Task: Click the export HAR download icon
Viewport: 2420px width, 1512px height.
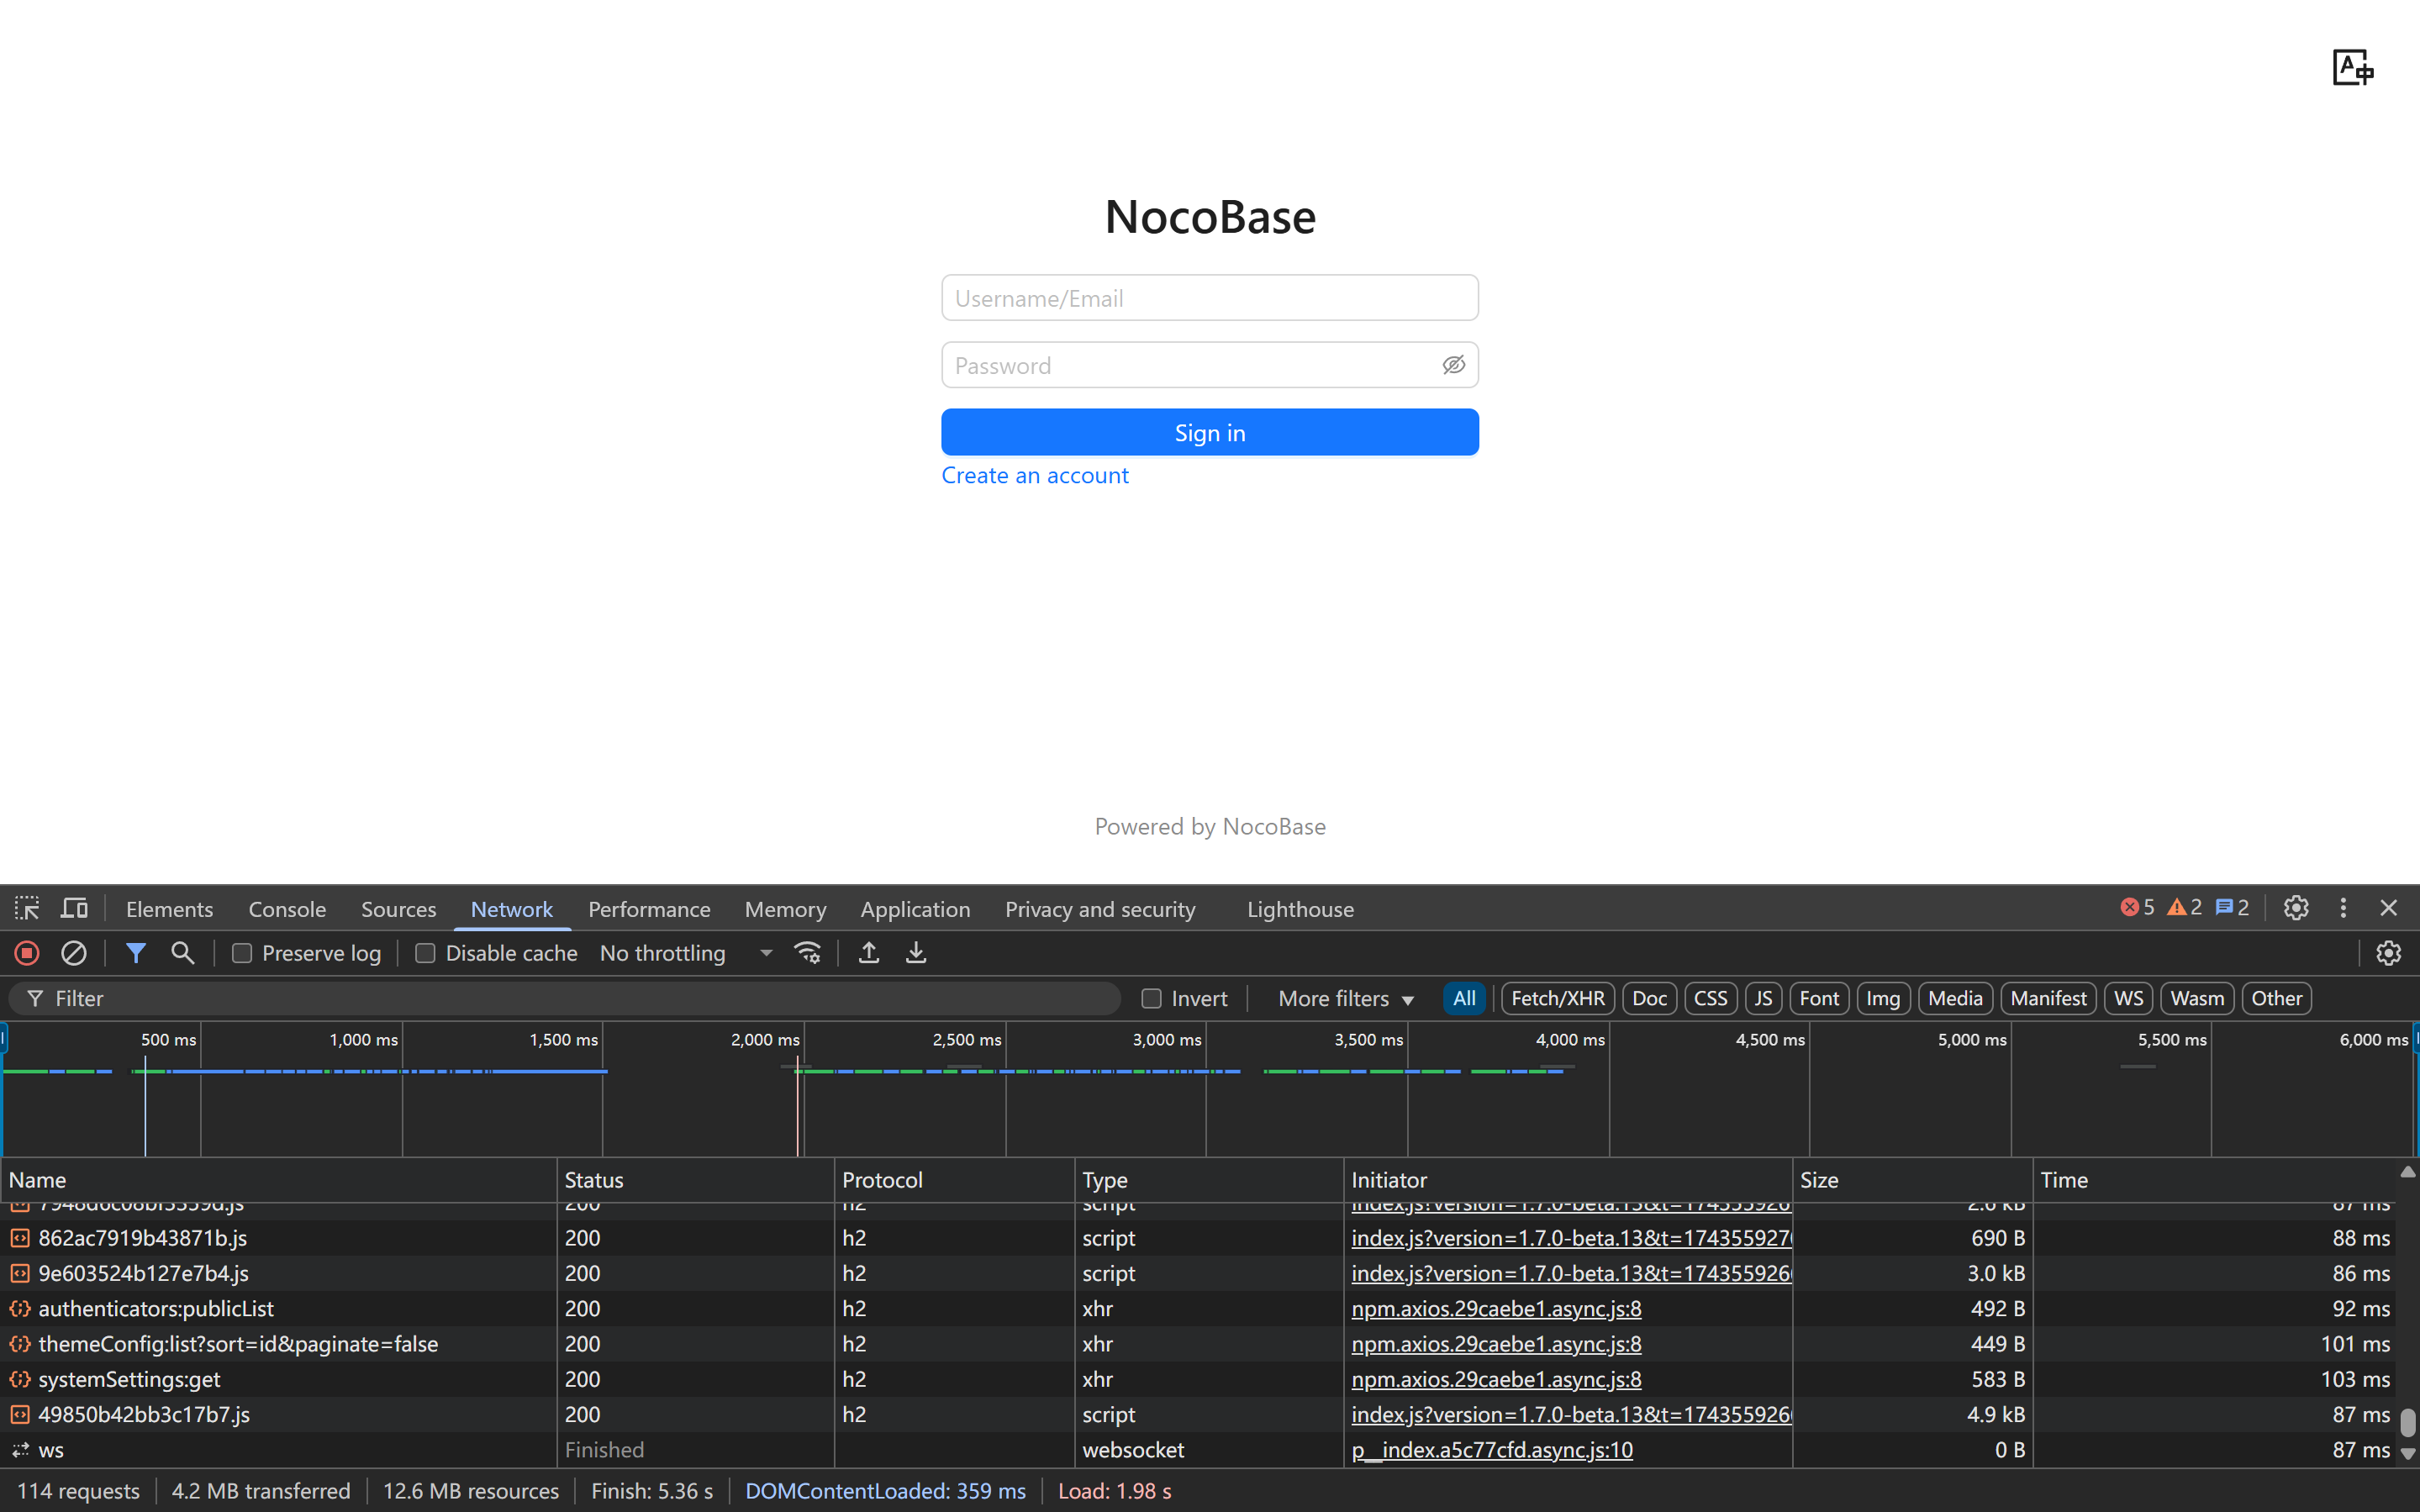Action: [916, 953]
